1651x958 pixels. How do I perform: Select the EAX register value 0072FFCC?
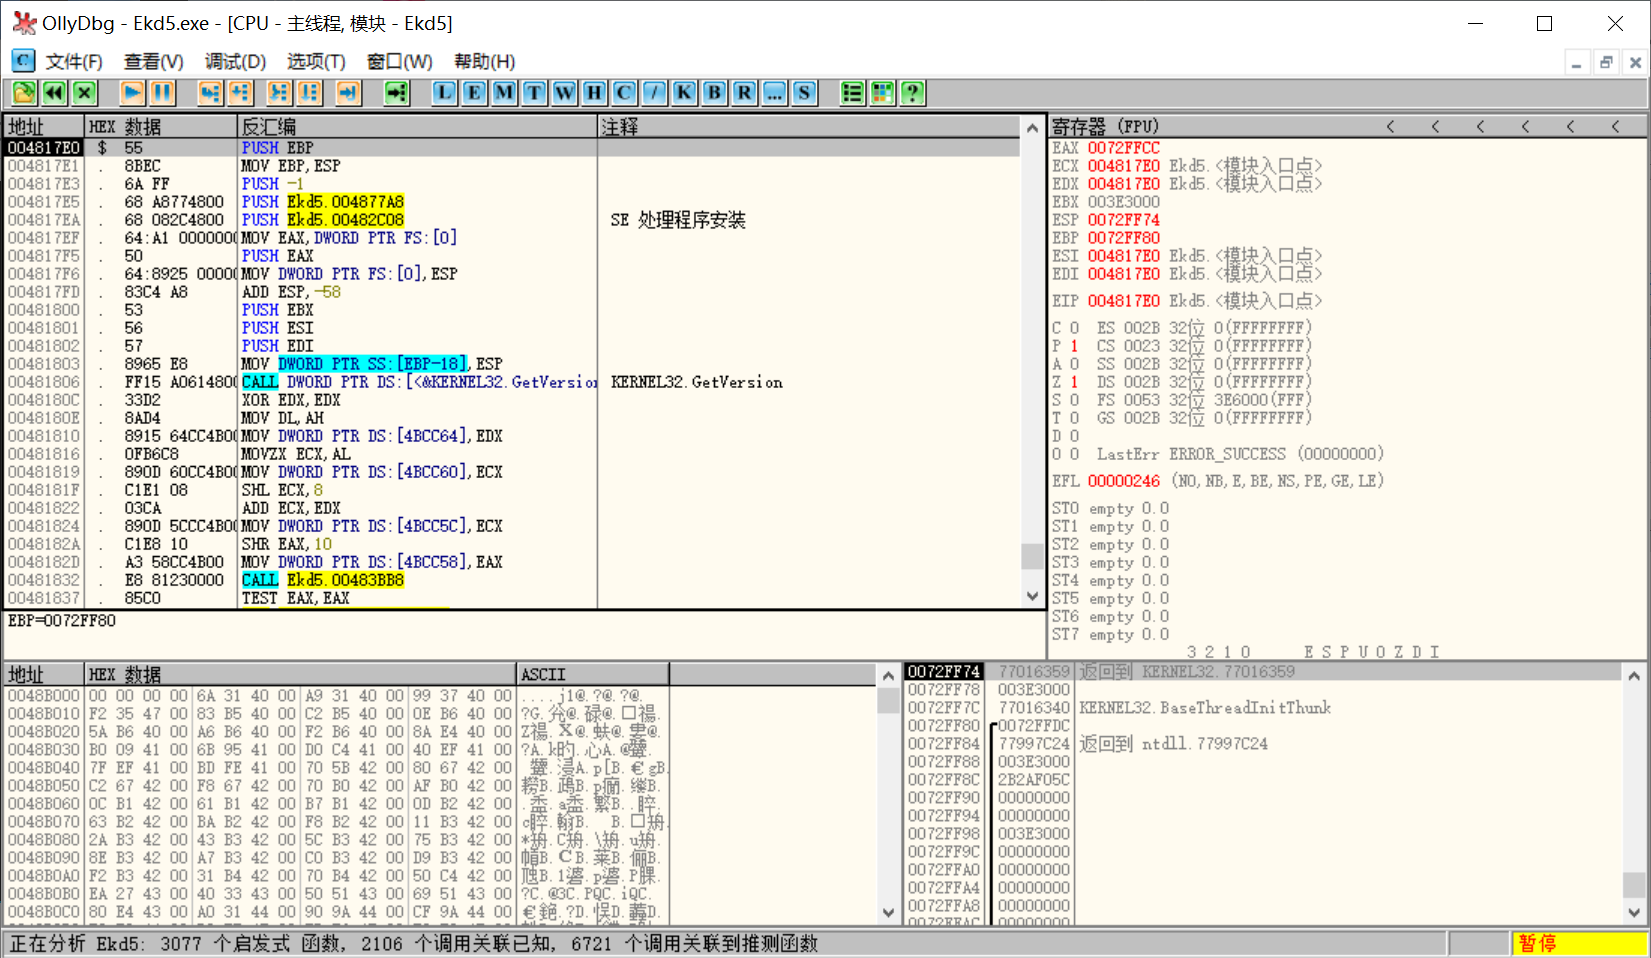click(x=1124, y=148)
